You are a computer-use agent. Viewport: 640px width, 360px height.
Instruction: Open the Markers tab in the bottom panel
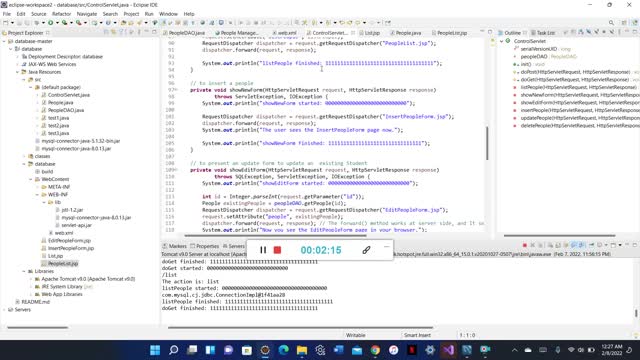[175, 246]
